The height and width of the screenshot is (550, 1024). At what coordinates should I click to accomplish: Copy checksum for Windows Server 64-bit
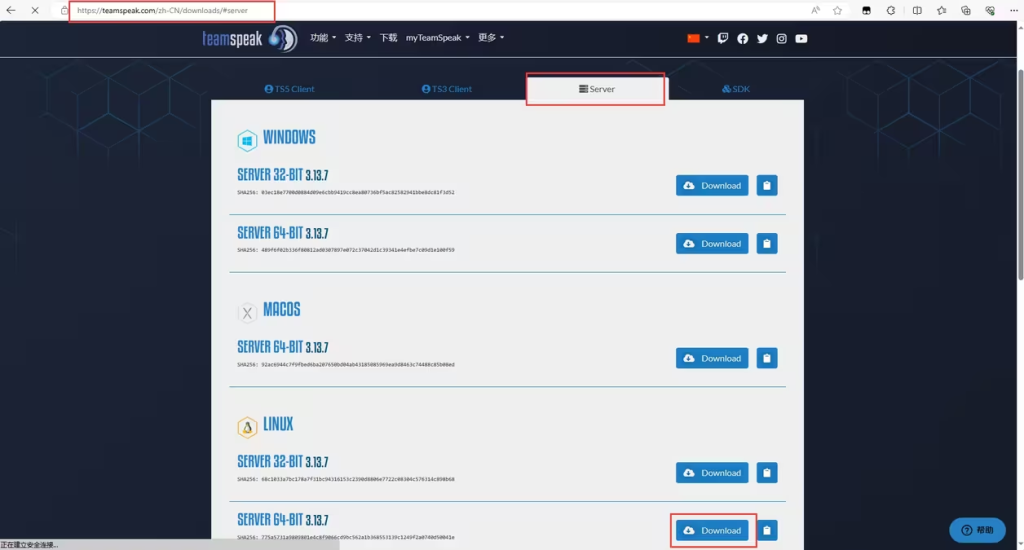coord(767,244)
